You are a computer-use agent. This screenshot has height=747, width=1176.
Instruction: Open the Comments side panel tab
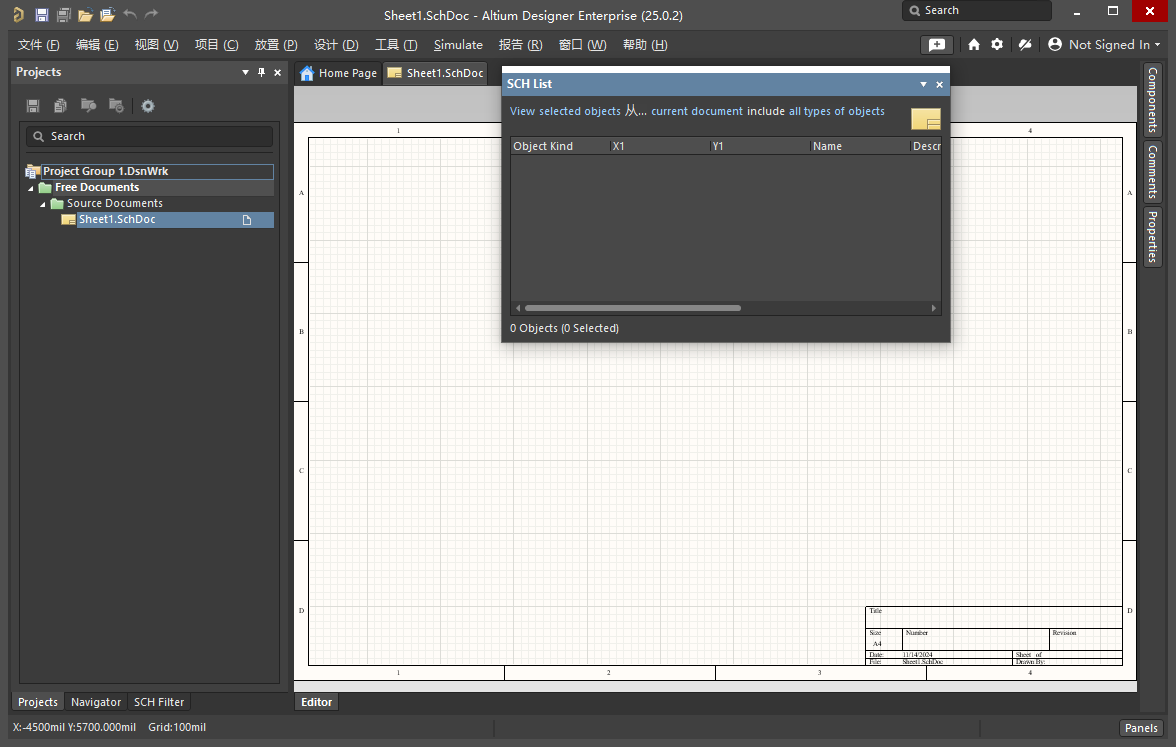(1152, 172)
